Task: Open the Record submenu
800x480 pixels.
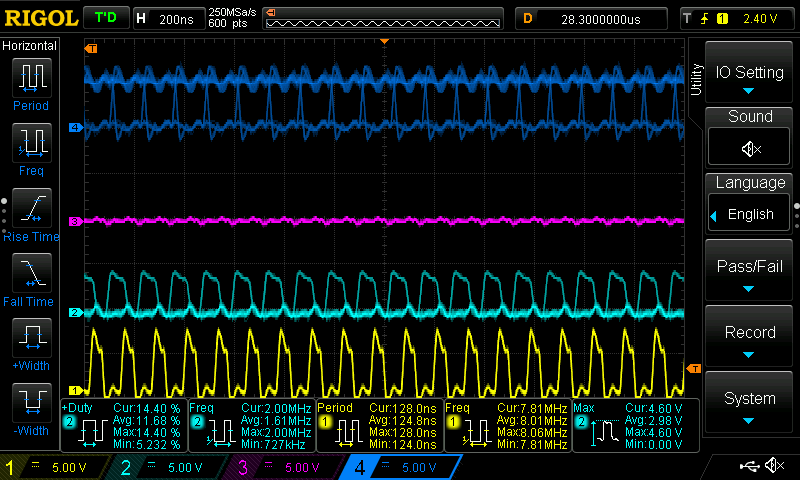Action: [x=749, y=336]
